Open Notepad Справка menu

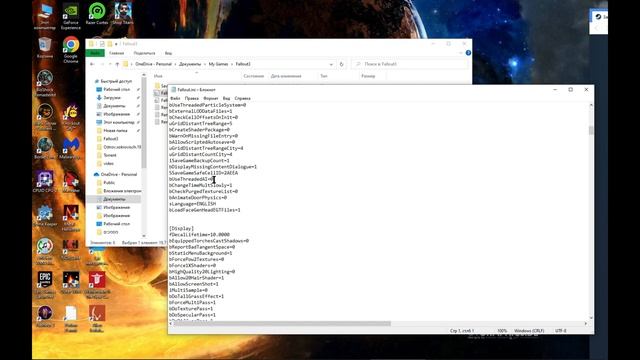click(x=242, y=98)
